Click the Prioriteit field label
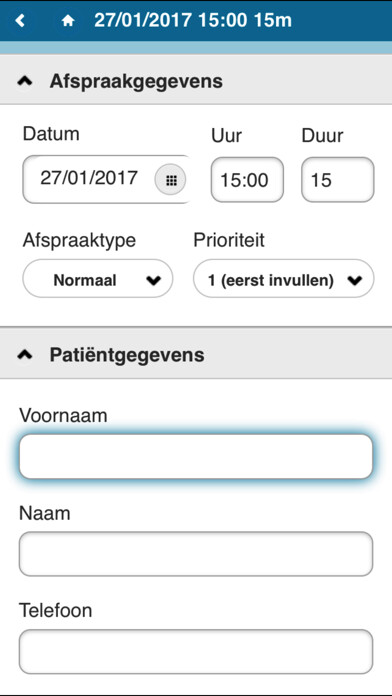Viewport: 392px width, 696px height. coord(229,240)
